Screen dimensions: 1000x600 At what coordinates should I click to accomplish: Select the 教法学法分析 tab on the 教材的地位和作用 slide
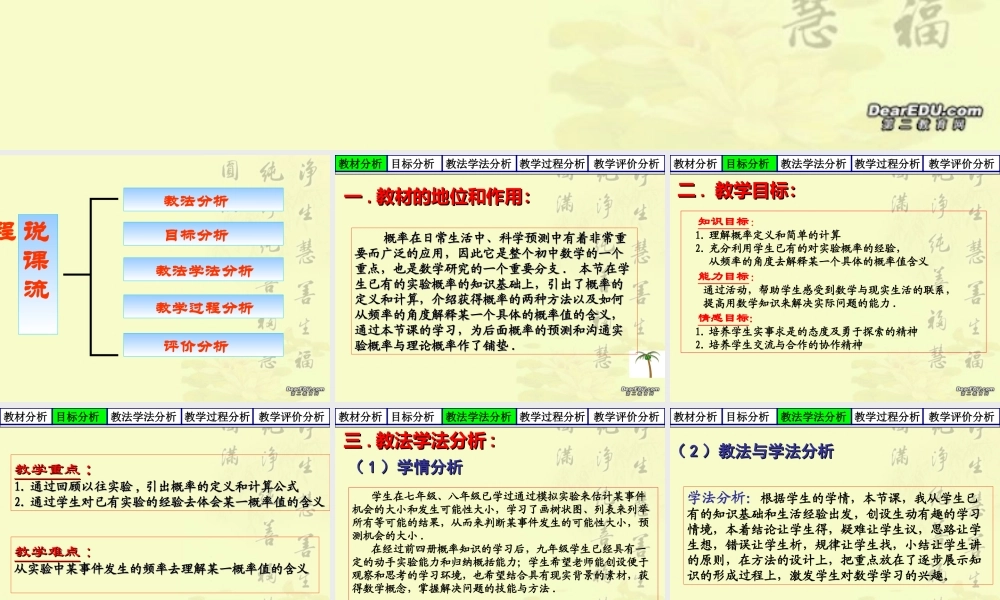point(478,164)
